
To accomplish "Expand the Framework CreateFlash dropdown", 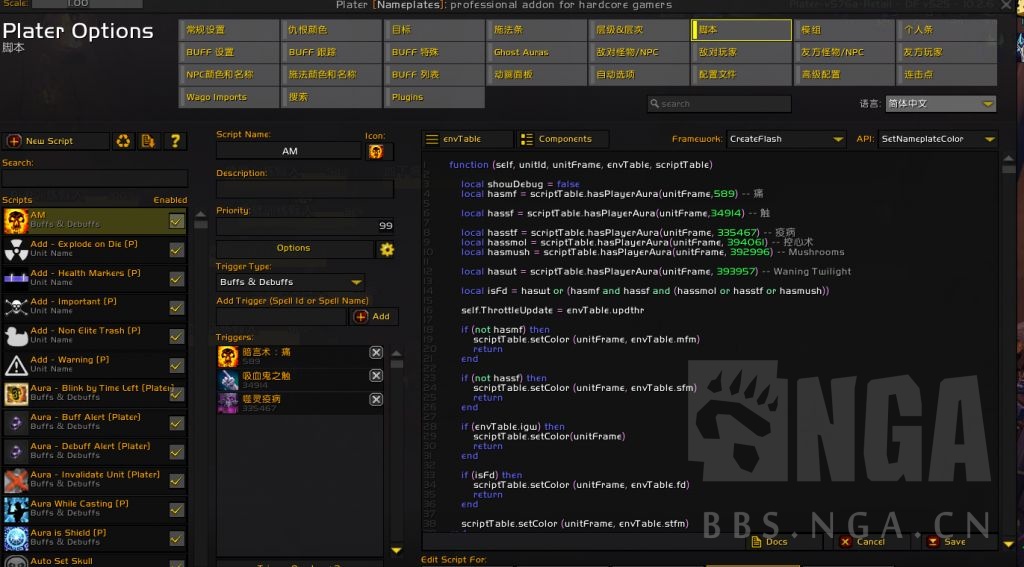I will click(785, 139).
